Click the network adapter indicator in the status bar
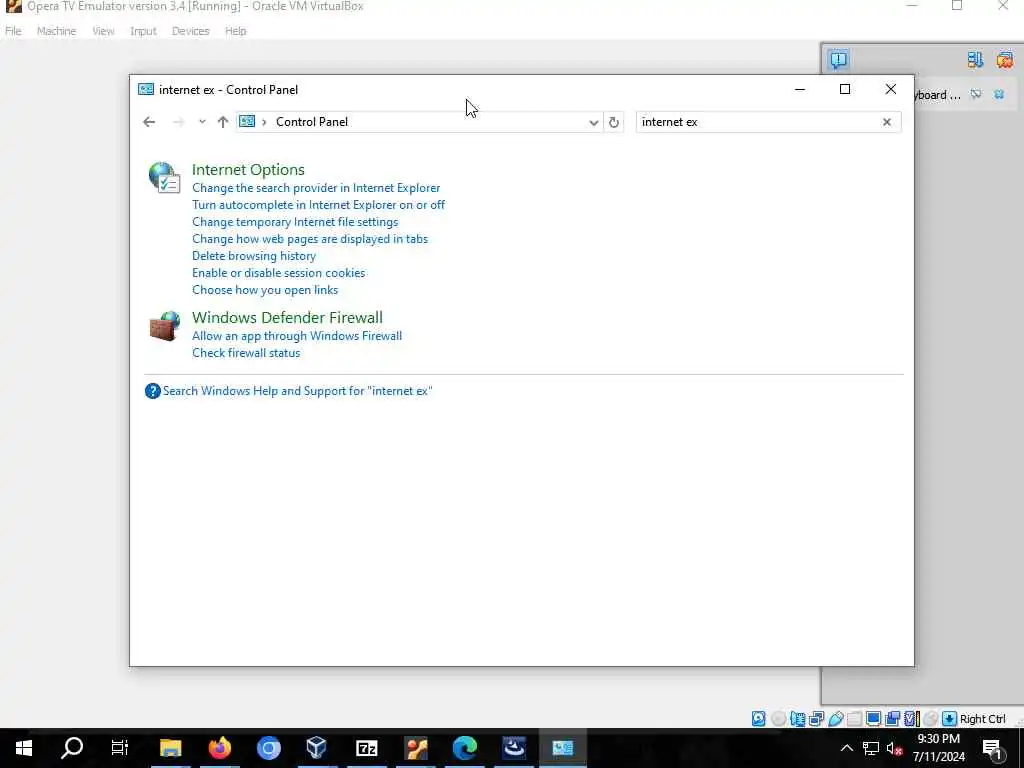This screenshot has height=768, width=1024. tap(816, 719)
